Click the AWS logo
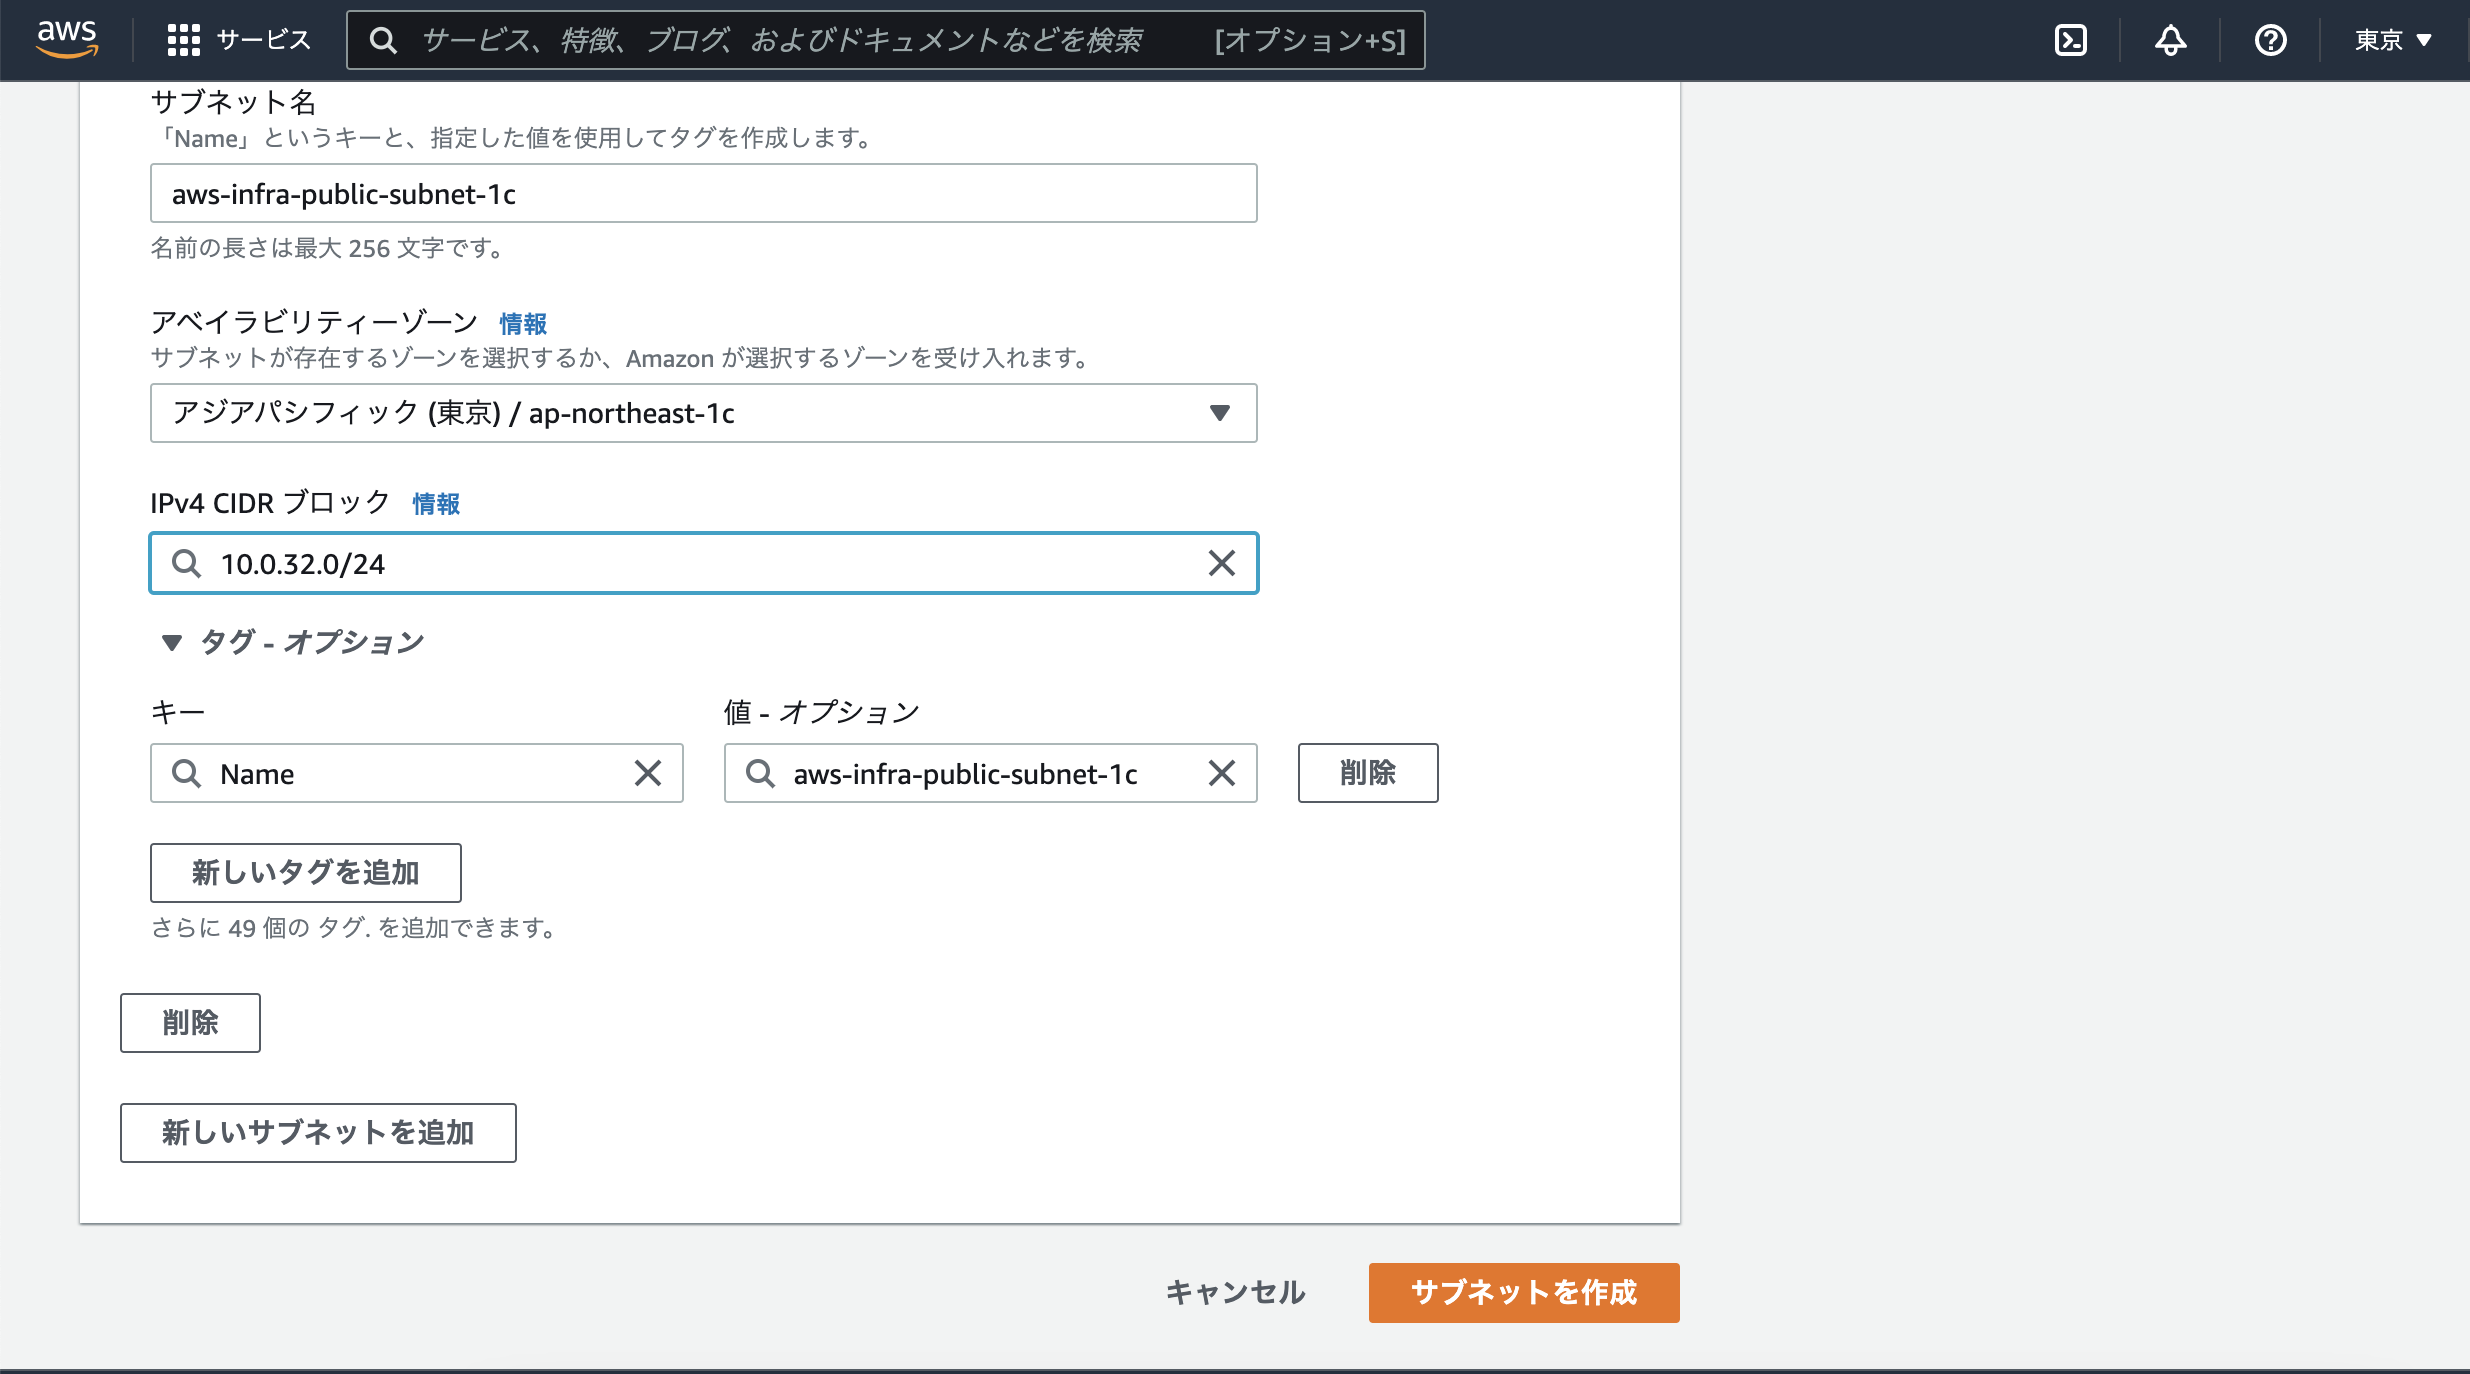2470x1374 pixels. coord(66,40)
